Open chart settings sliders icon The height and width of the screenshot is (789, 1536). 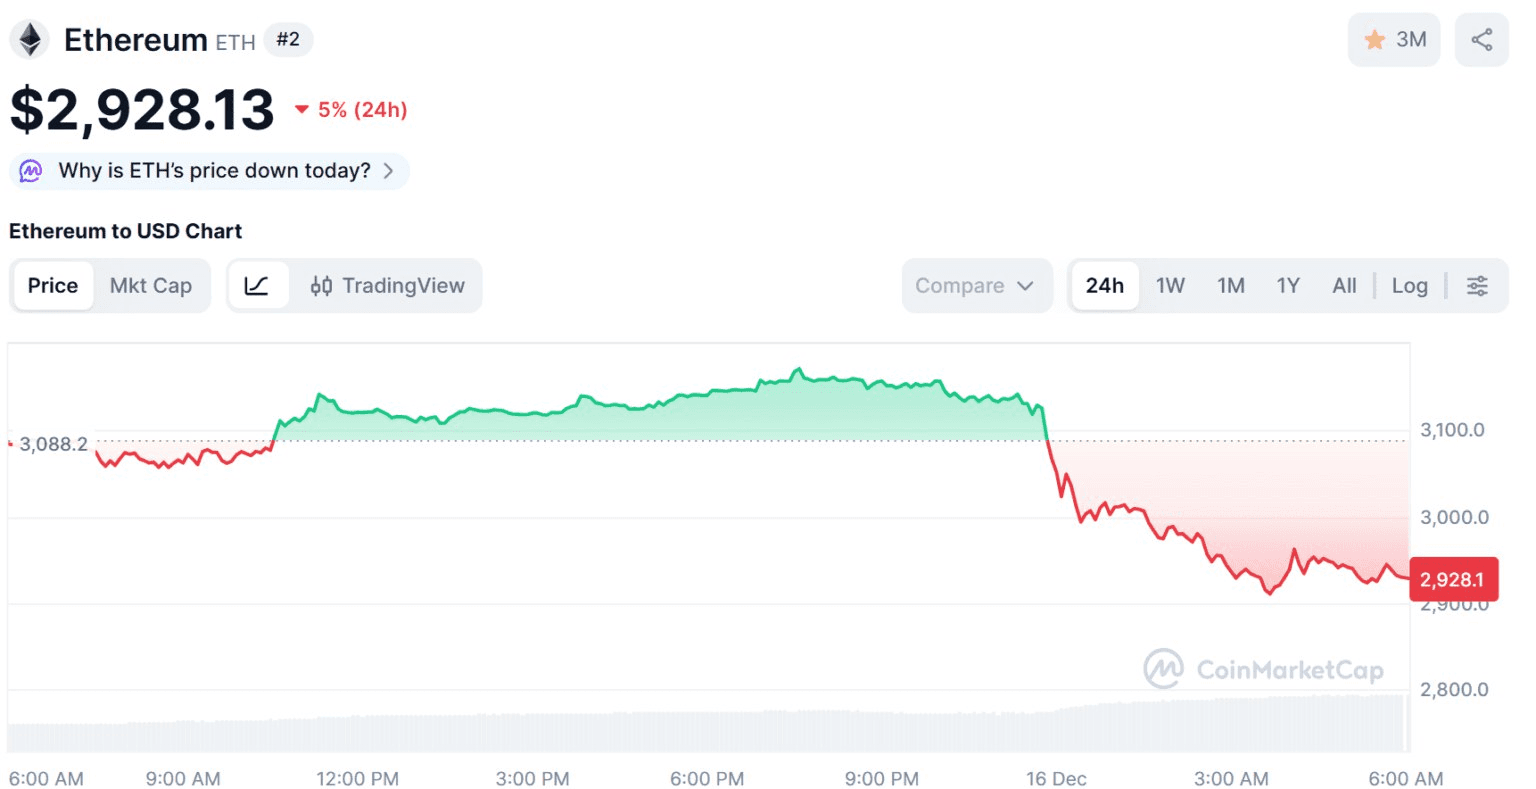coord(1477,286)
